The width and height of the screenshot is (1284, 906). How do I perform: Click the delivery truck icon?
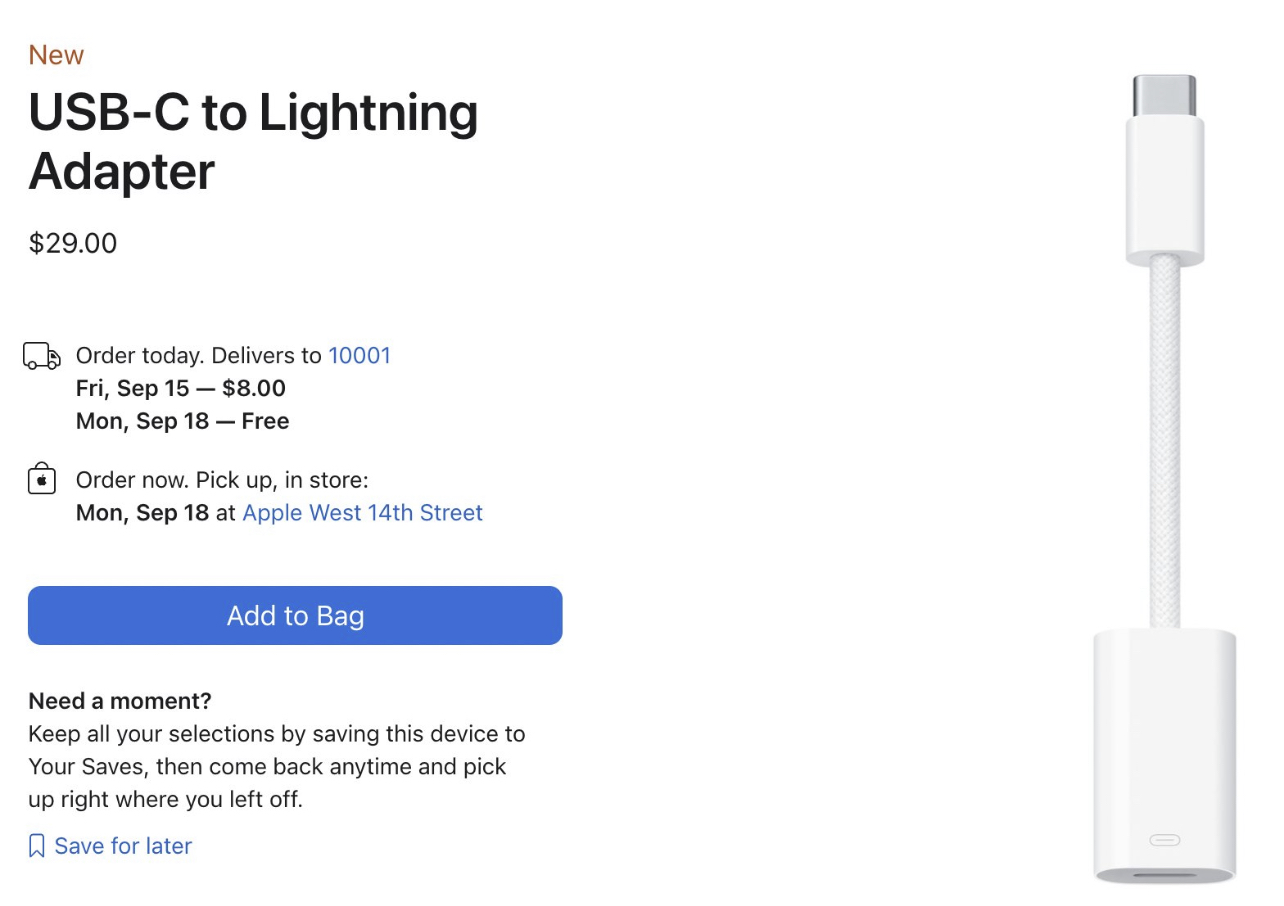pos(42,356)
